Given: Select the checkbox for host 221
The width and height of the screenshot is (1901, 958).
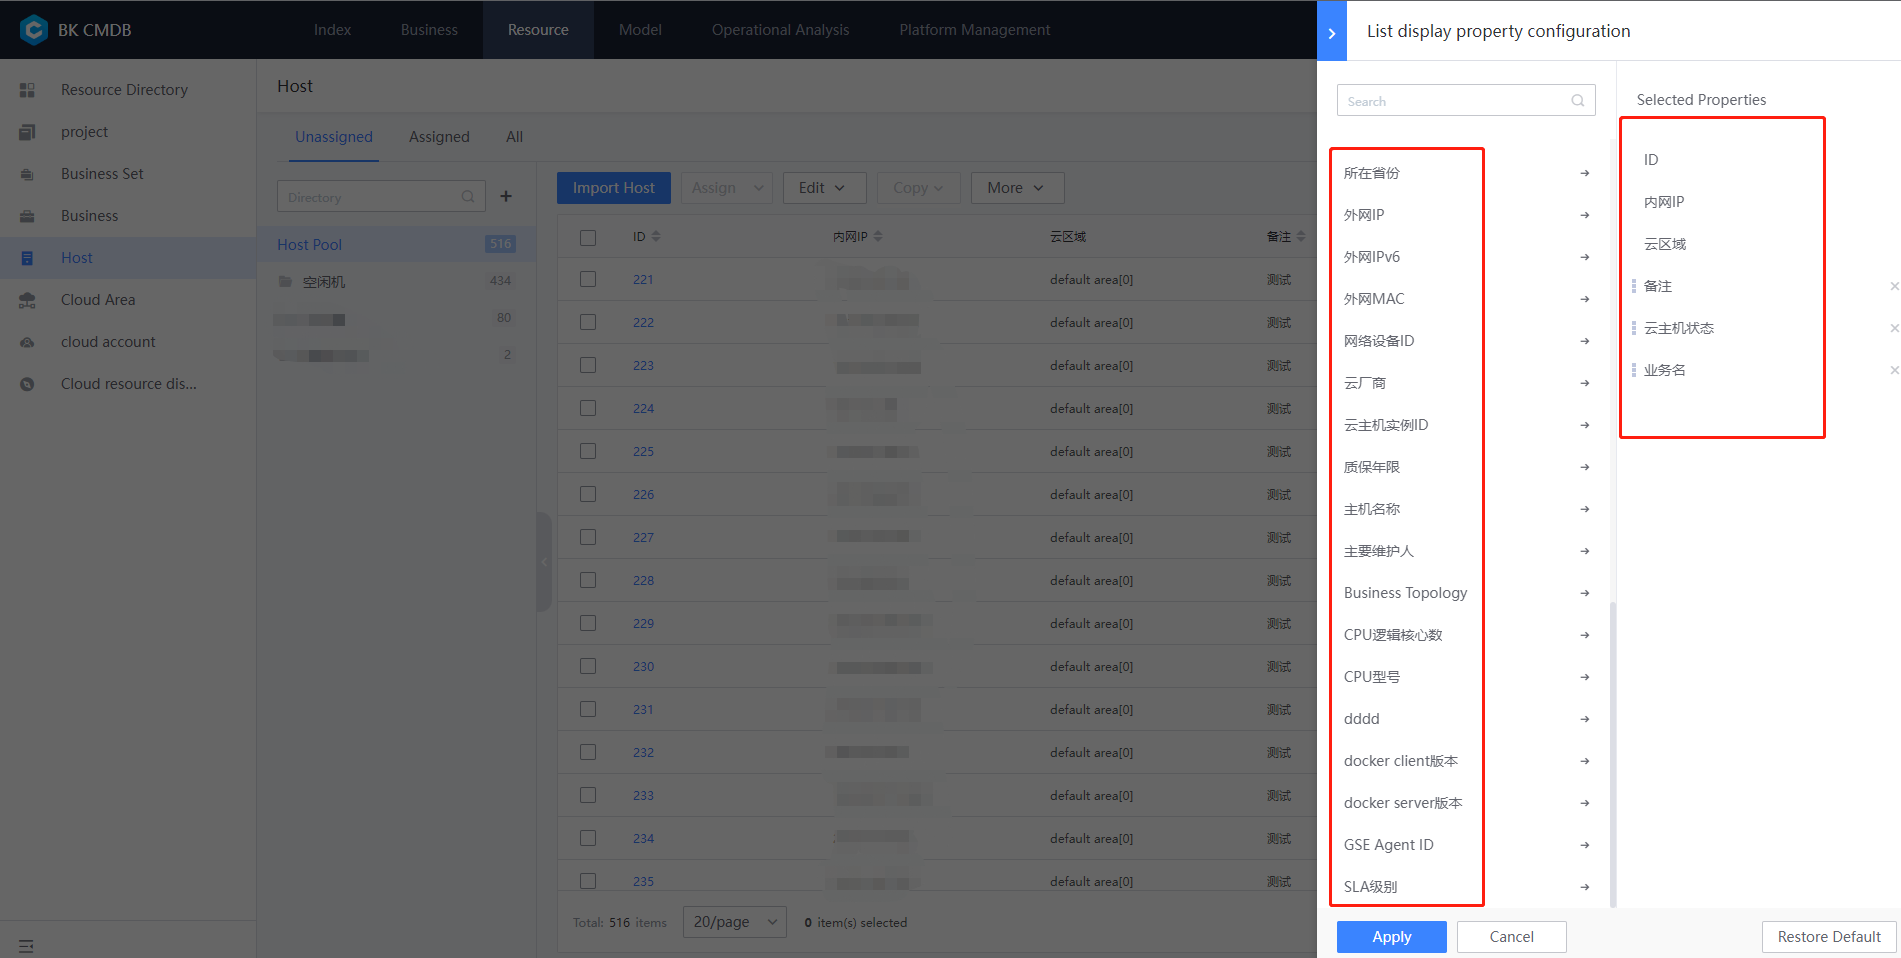Looking at the screenshot, I should [x=587, y=279].
